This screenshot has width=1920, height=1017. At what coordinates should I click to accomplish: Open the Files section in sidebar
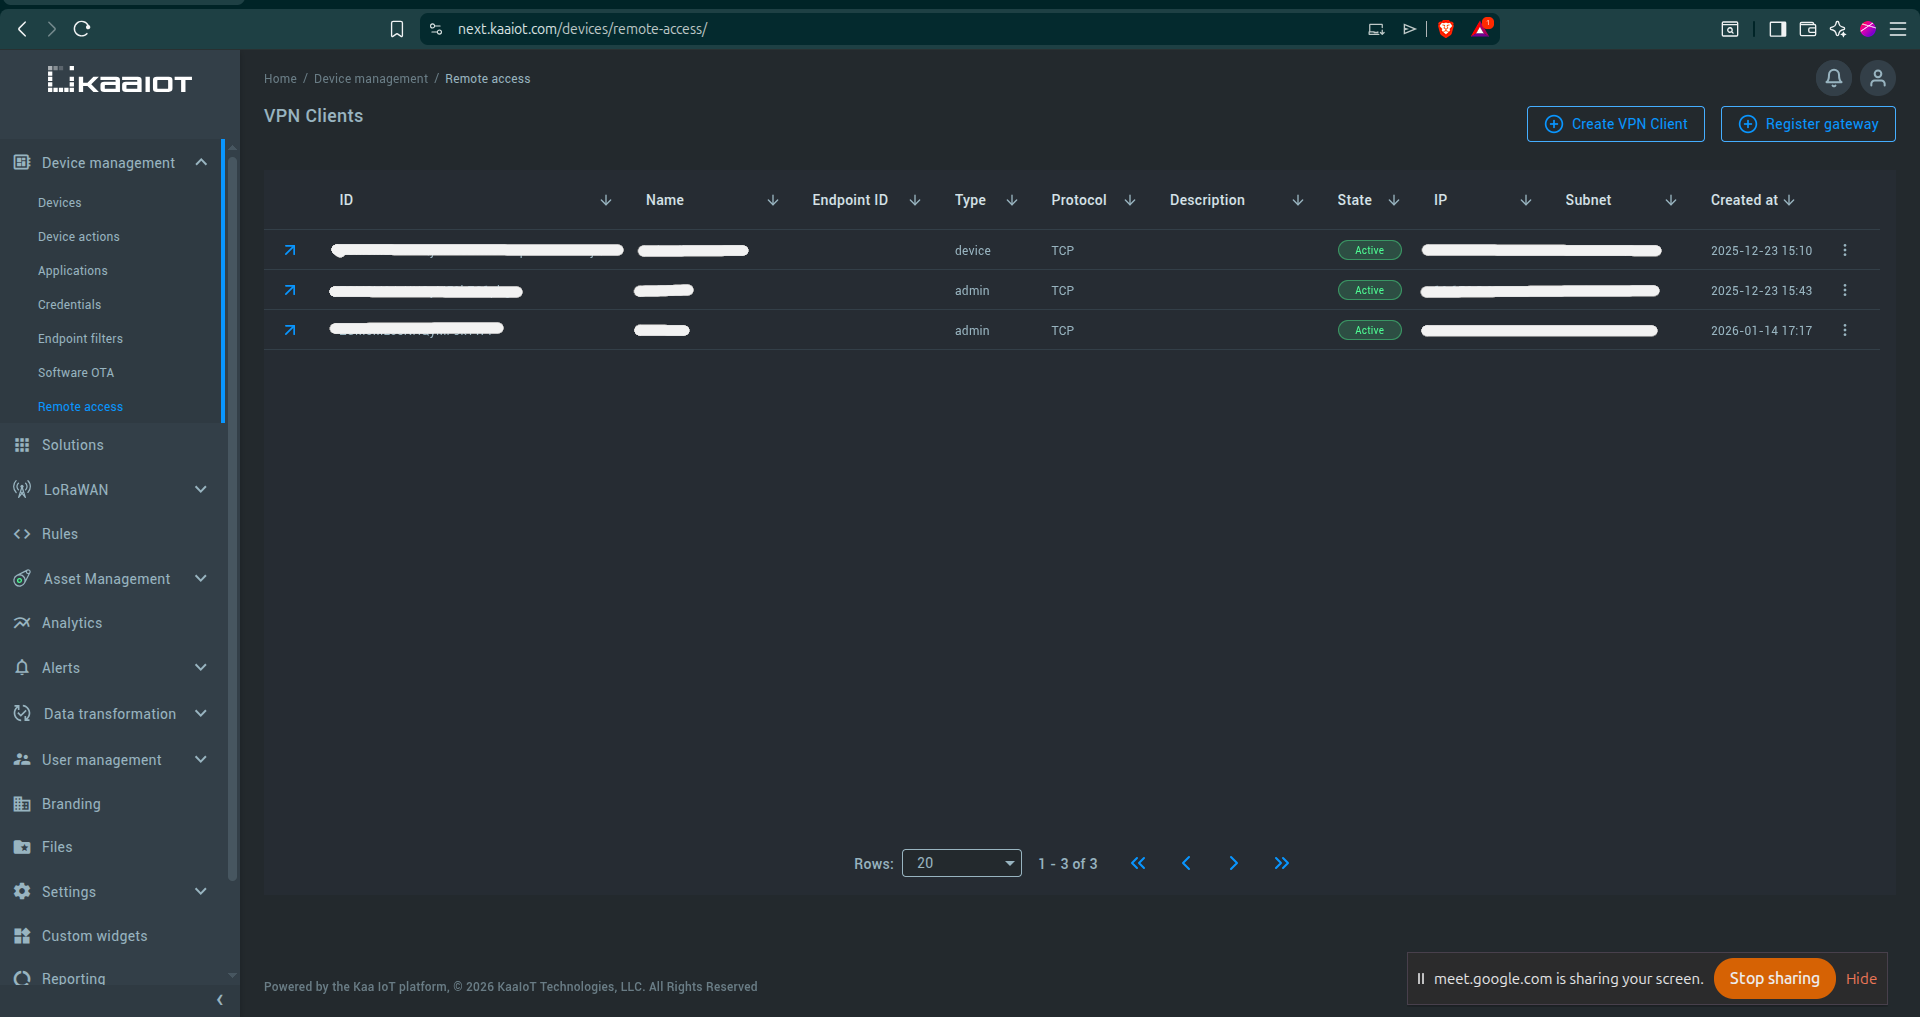57,846
